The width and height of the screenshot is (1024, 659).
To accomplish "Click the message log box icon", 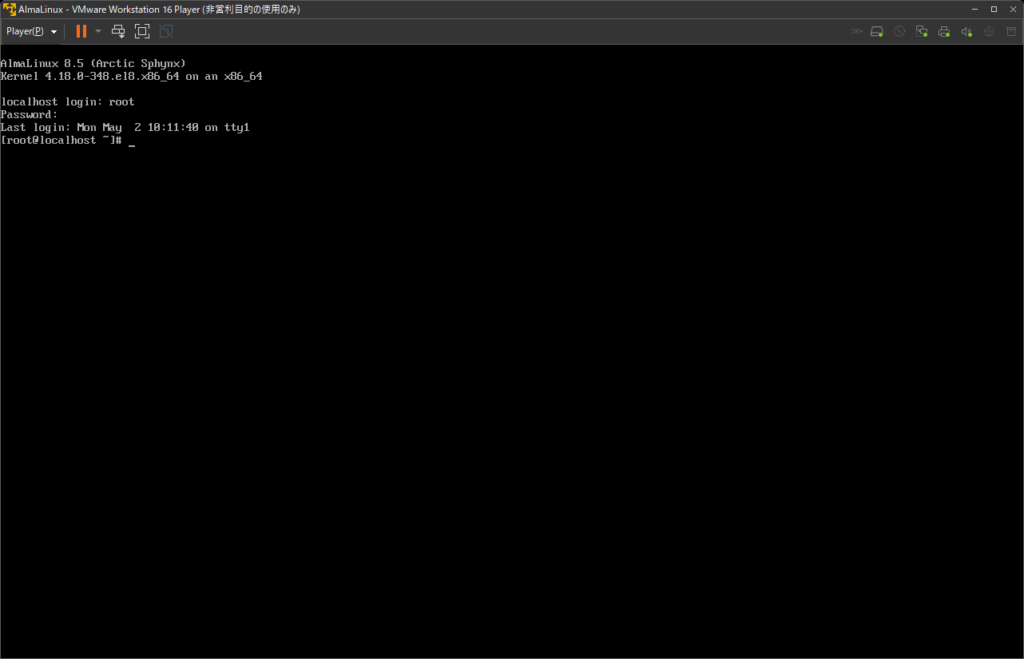I will coord(1011,31).
